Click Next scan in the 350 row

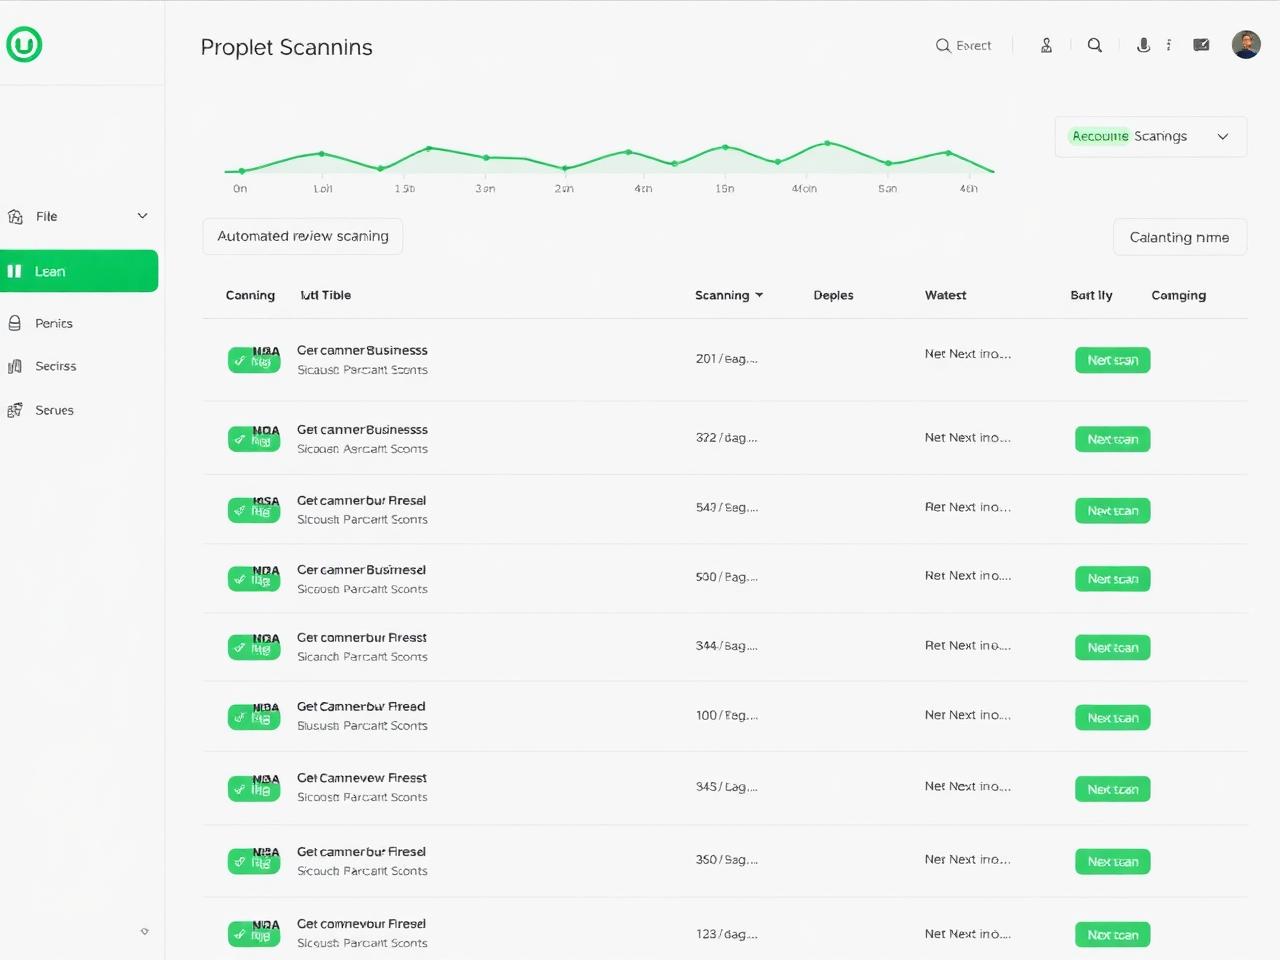tap(1113, 861)
